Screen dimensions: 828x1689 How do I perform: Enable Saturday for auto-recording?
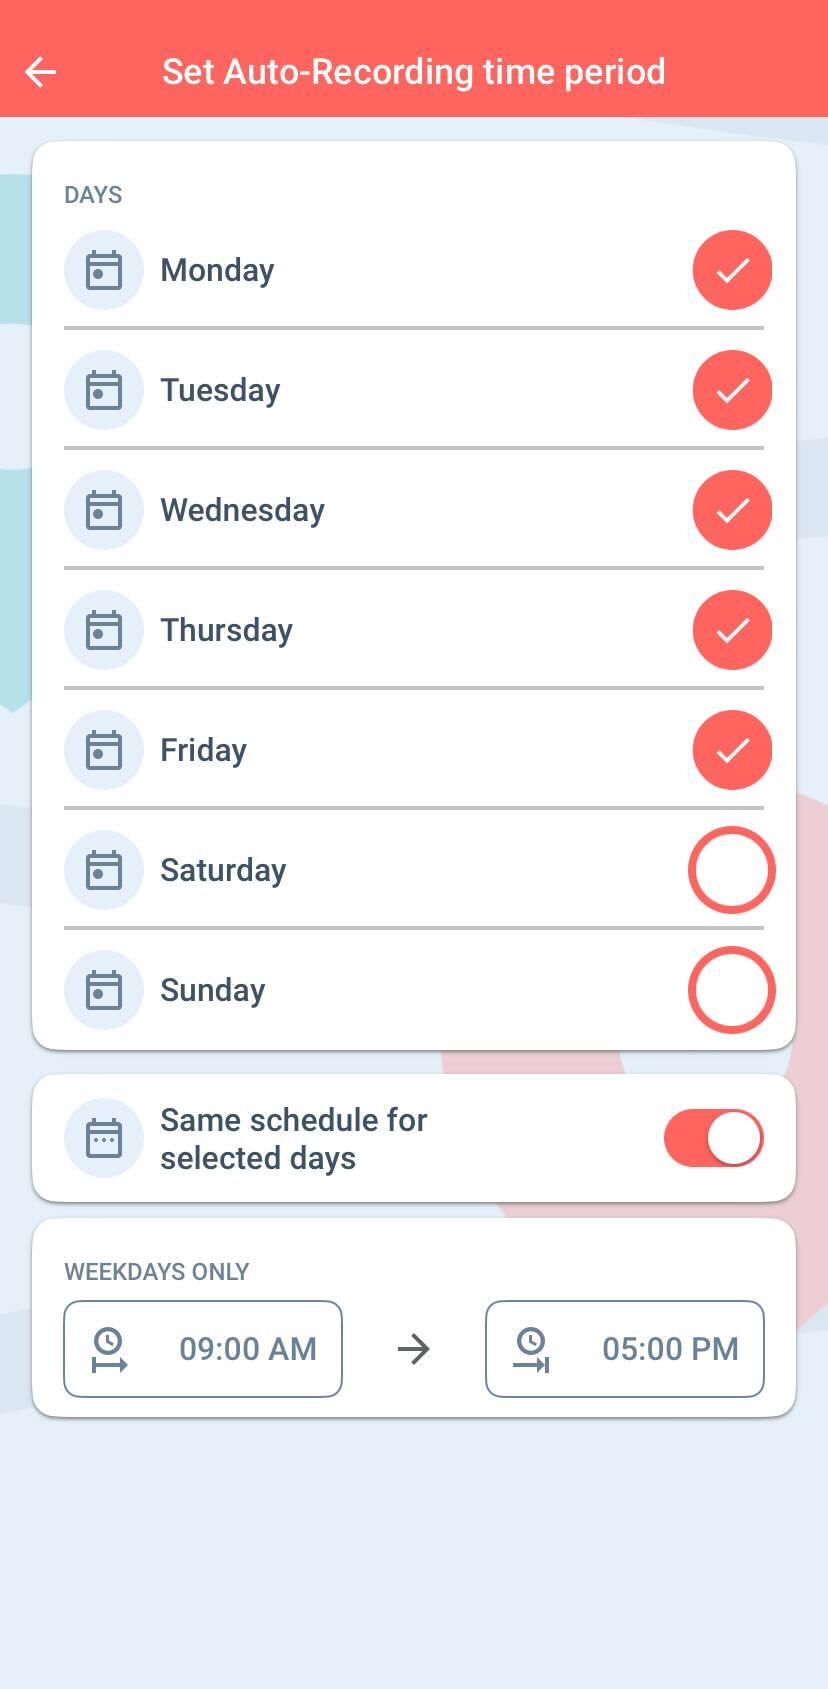732,870
